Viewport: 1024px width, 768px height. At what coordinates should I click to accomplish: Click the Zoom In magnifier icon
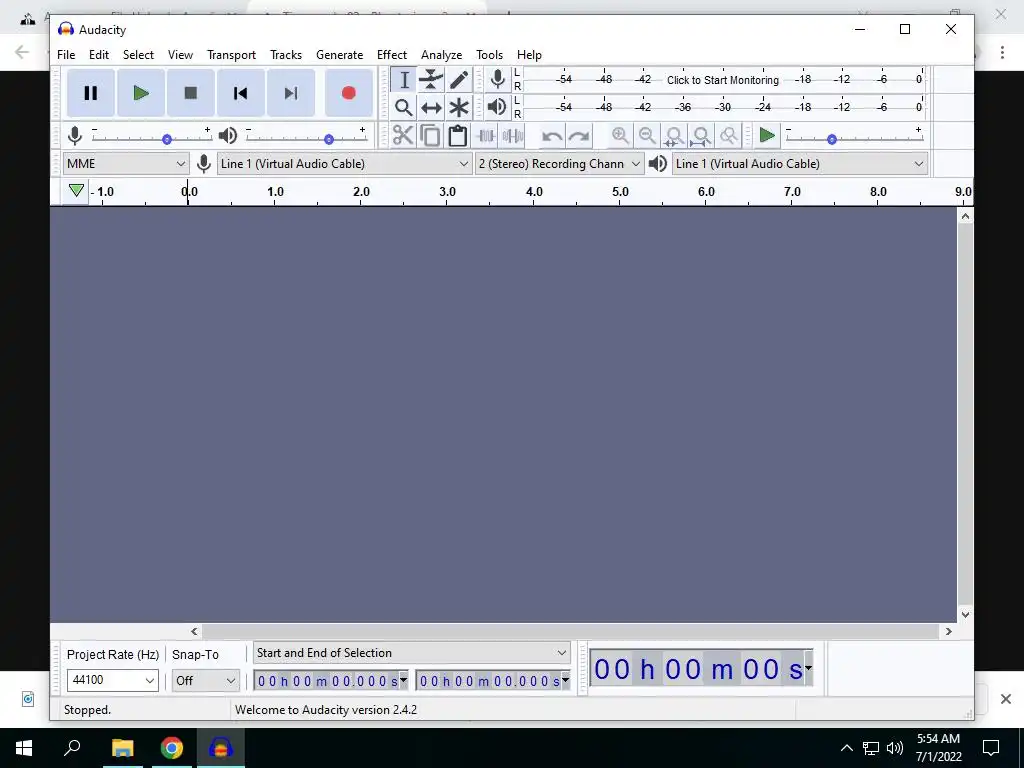click(x=620, y=136)
